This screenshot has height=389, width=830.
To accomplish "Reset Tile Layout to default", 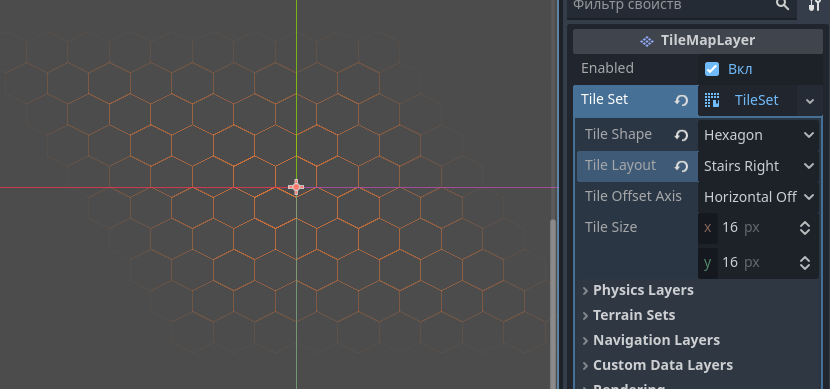I will click(x=681, y=166).
